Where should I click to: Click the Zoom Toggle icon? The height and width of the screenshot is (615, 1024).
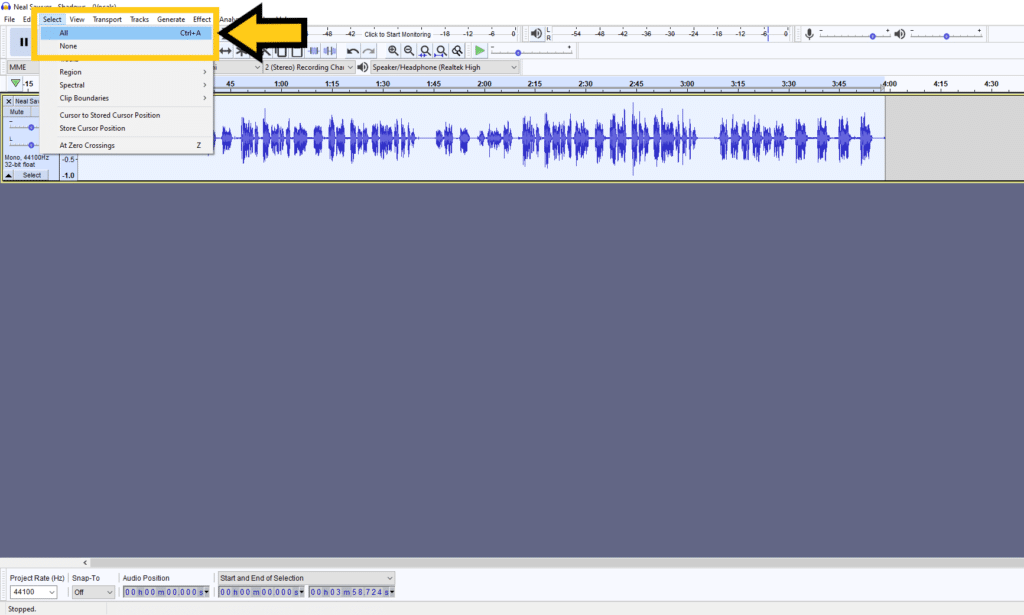[456, 49]
